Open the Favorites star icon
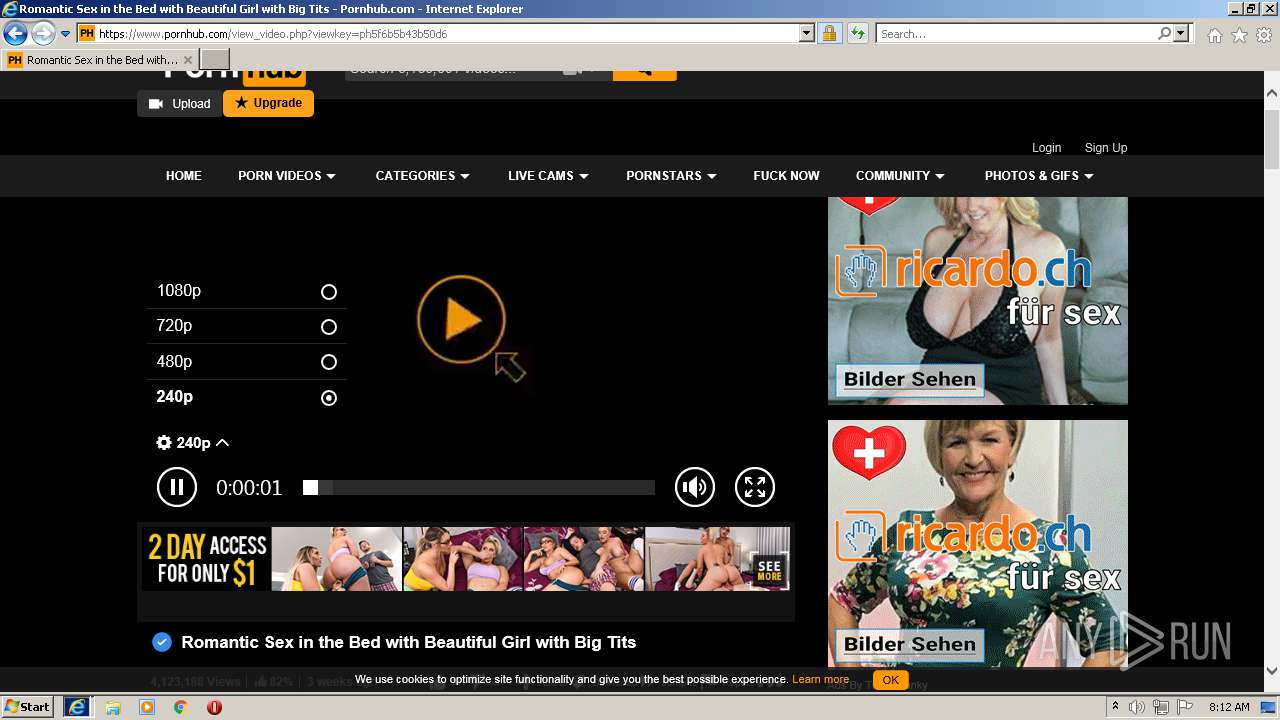1280x720 pixels. [1239, 35]
